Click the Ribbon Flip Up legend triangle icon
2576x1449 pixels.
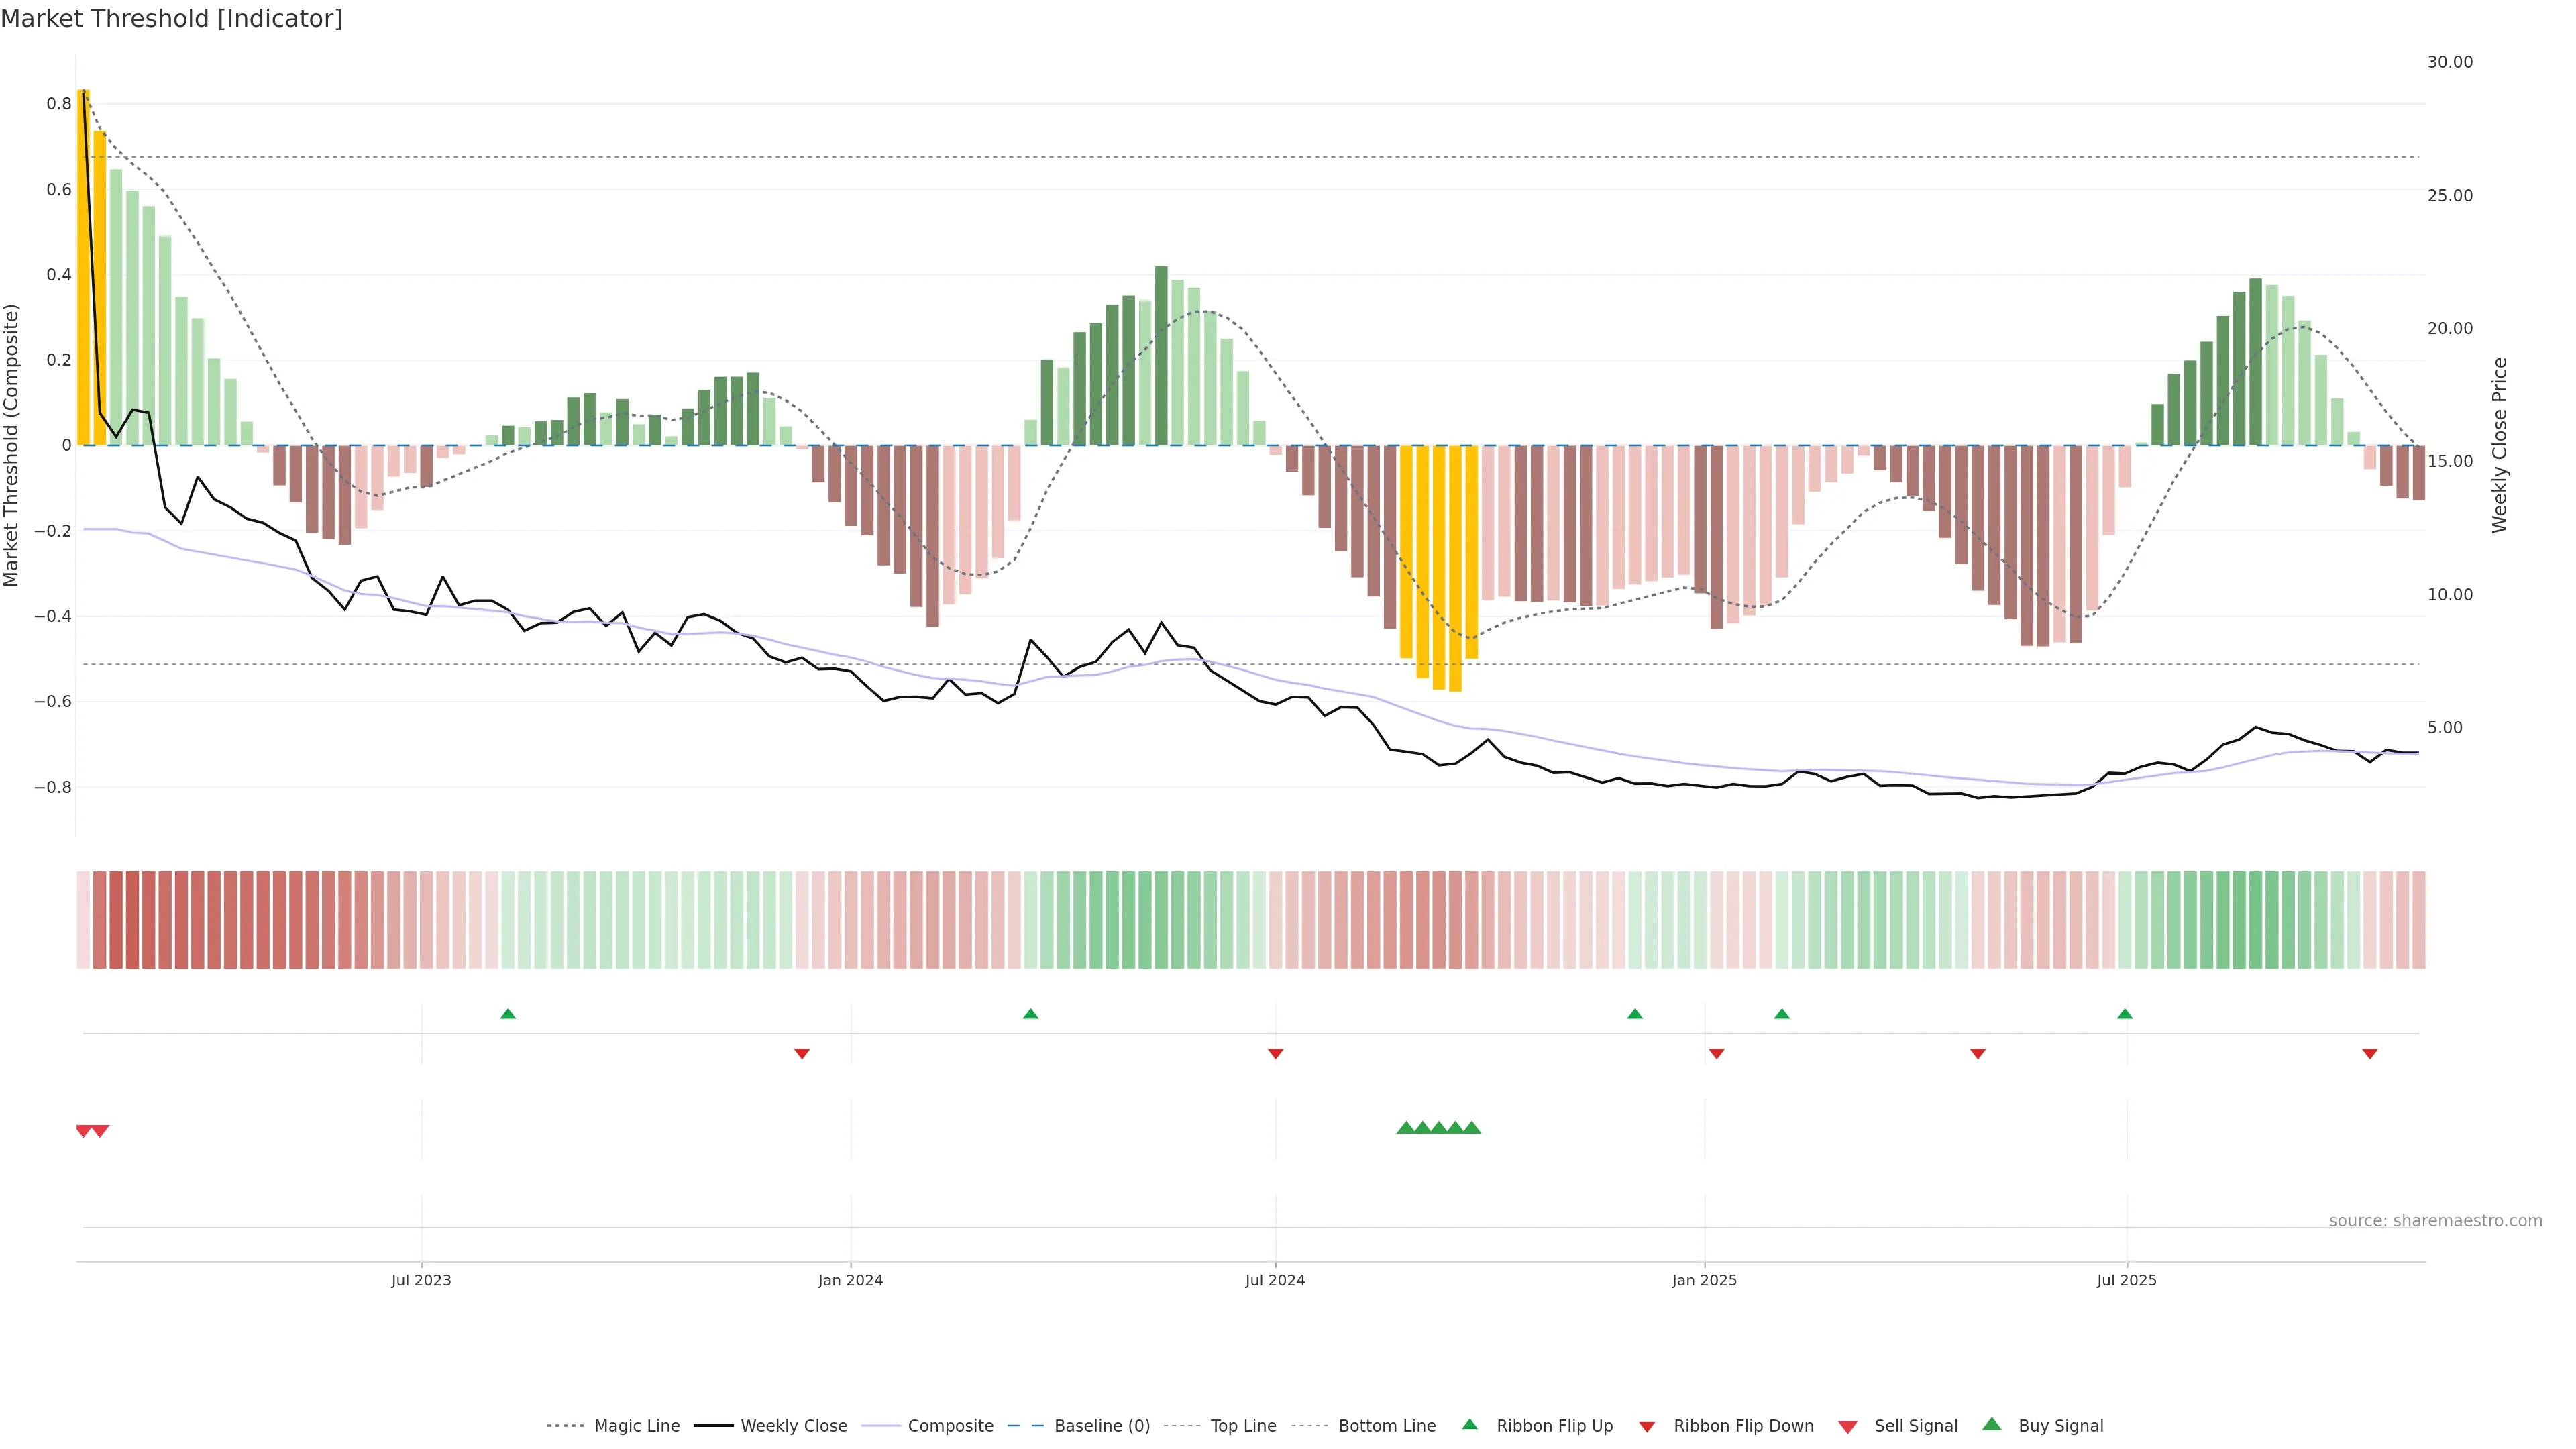[1469, 1424]
